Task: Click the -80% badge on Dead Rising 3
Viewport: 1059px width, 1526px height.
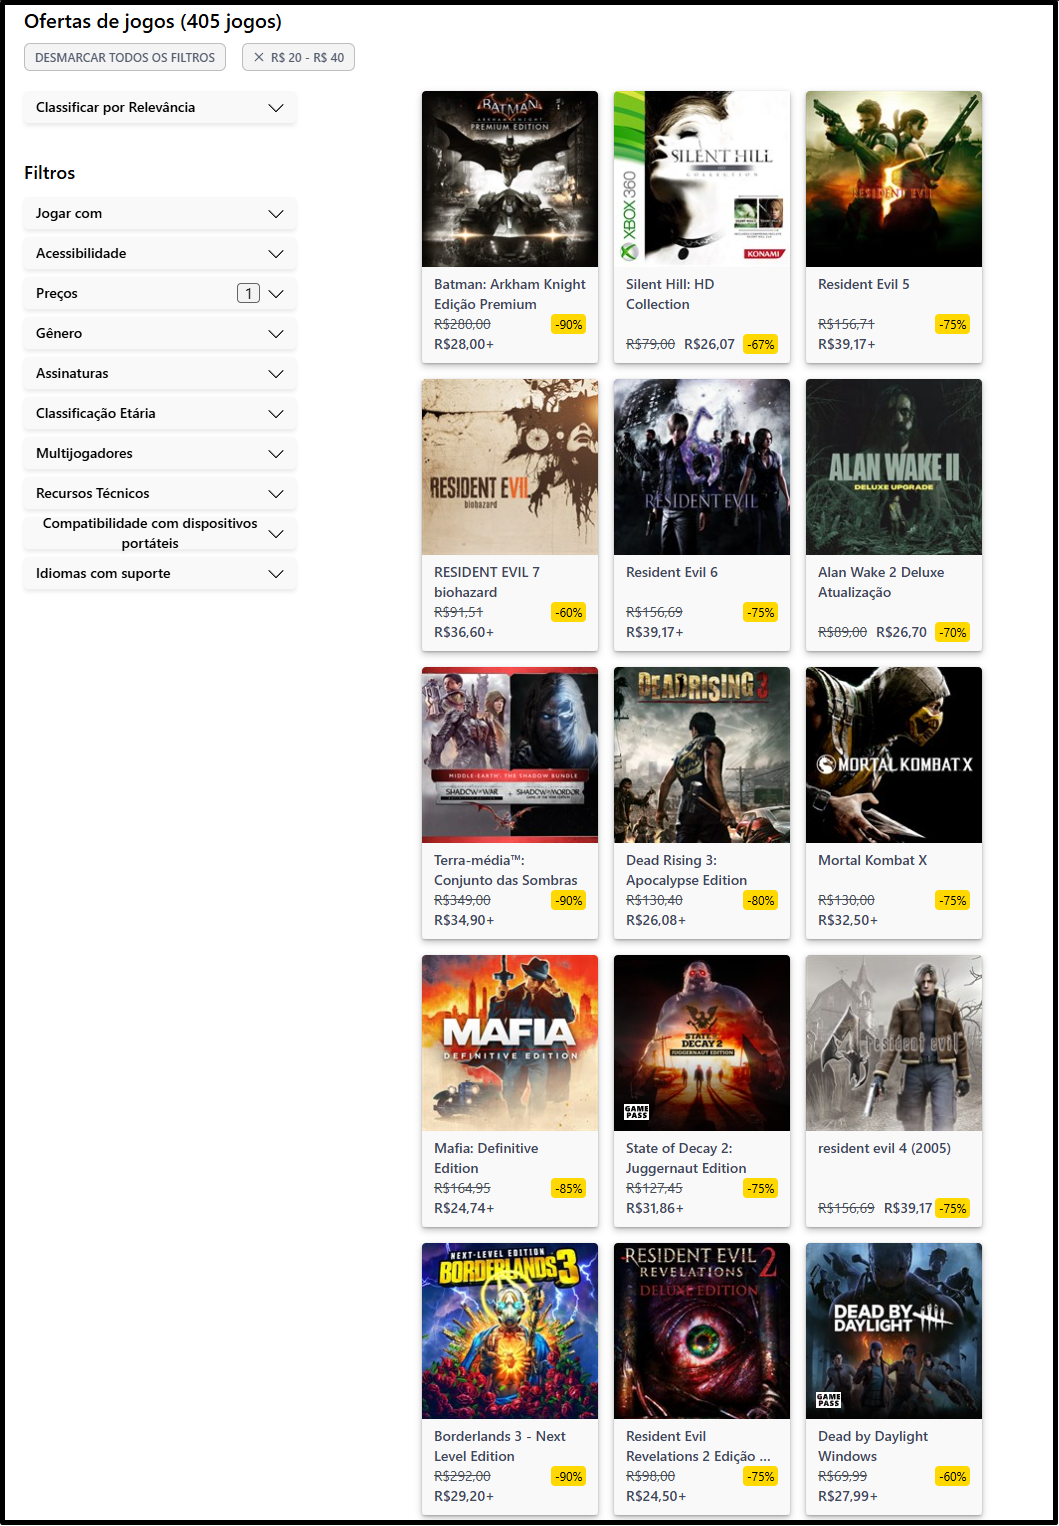Action: coord(761,901)
